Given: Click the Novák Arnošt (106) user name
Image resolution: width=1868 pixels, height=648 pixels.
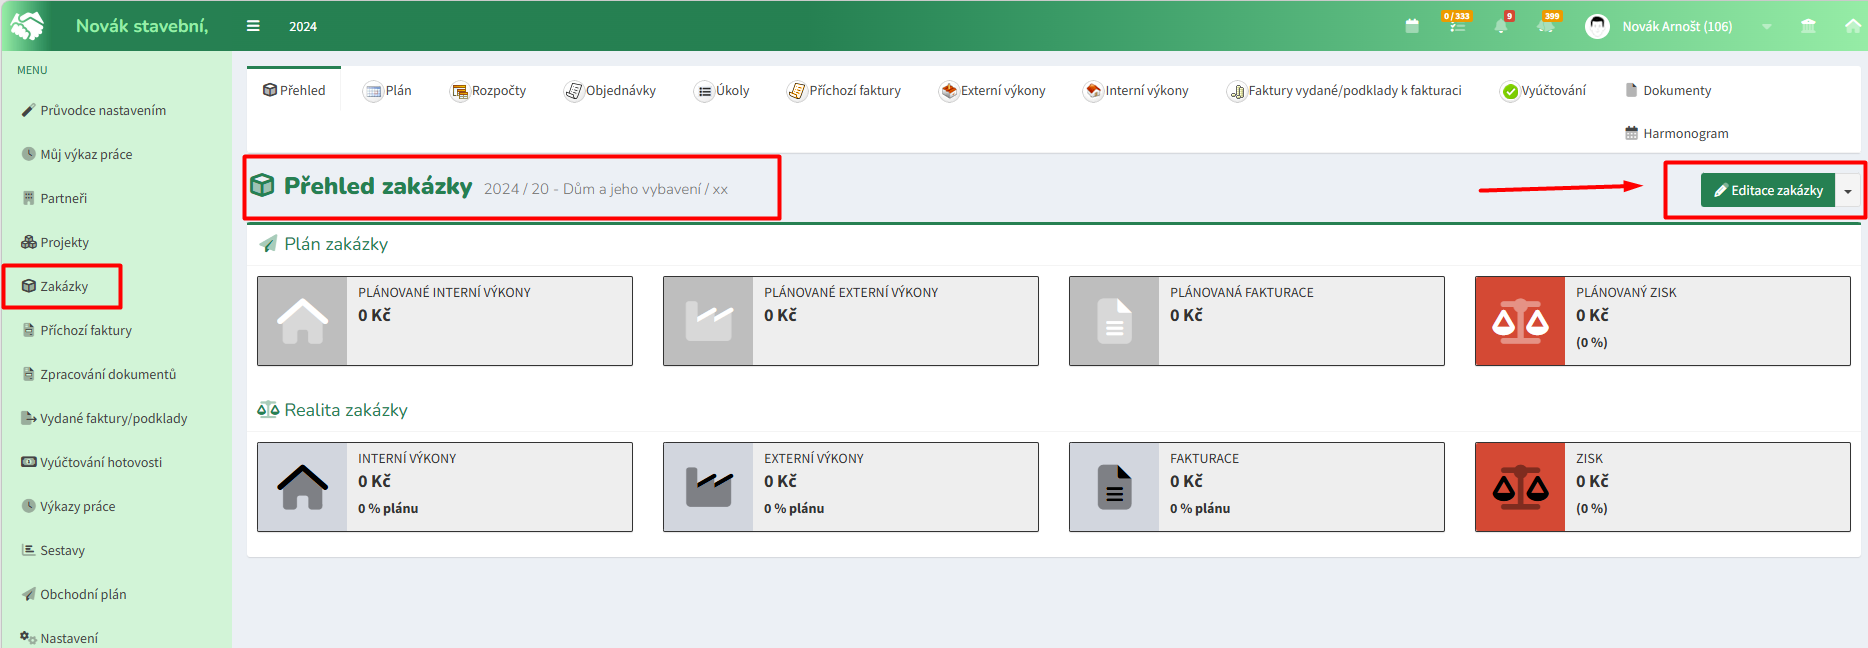Looking at the screenshot, I should tap(1677, 27).
